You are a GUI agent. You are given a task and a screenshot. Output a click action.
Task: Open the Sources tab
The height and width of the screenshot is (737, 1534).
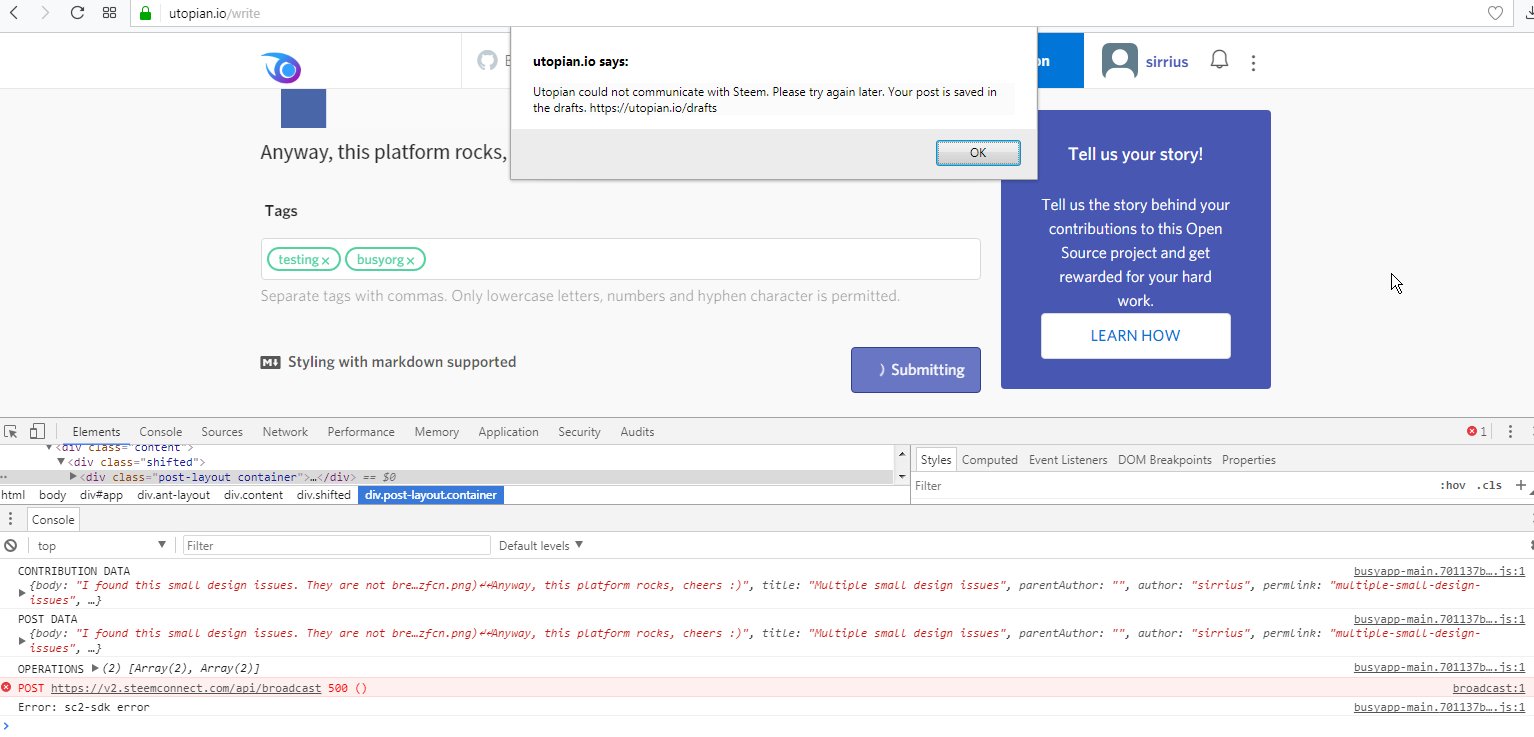click(222, 432)
